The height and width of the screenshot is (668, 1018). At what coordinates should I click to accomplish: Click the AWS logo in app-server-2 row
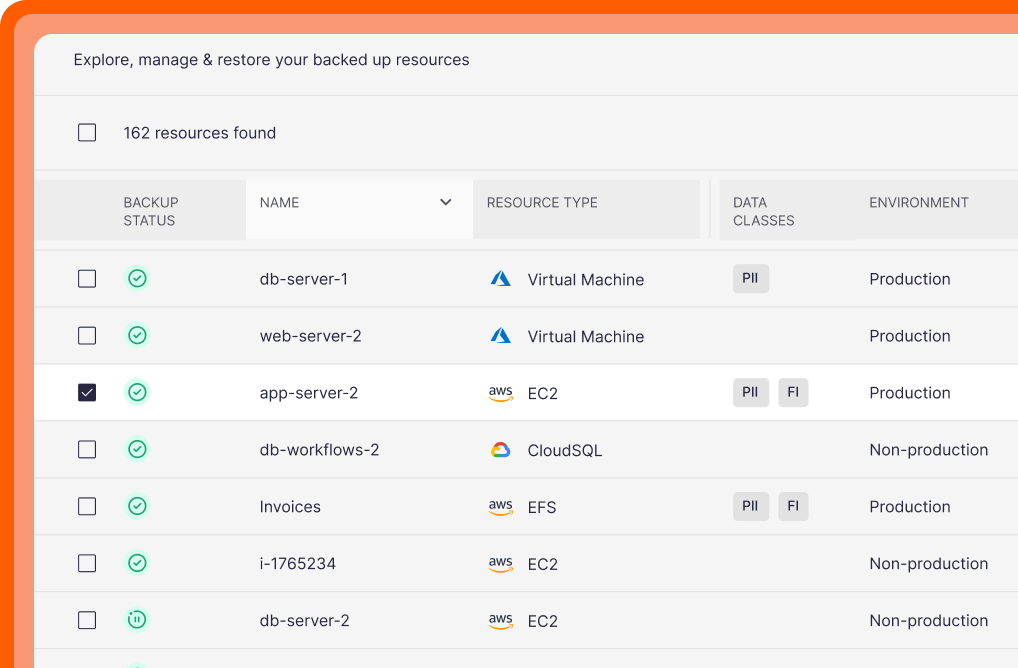pyautogui.click(x=501, y=393)
